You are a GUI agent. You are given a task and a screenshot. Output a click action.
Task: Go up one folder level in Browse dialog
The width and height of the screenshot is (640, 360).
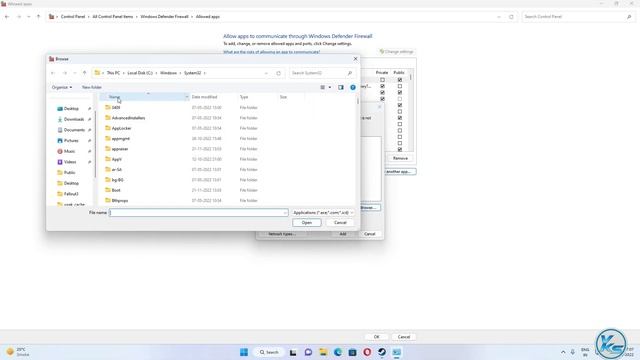tap(84, 73)
